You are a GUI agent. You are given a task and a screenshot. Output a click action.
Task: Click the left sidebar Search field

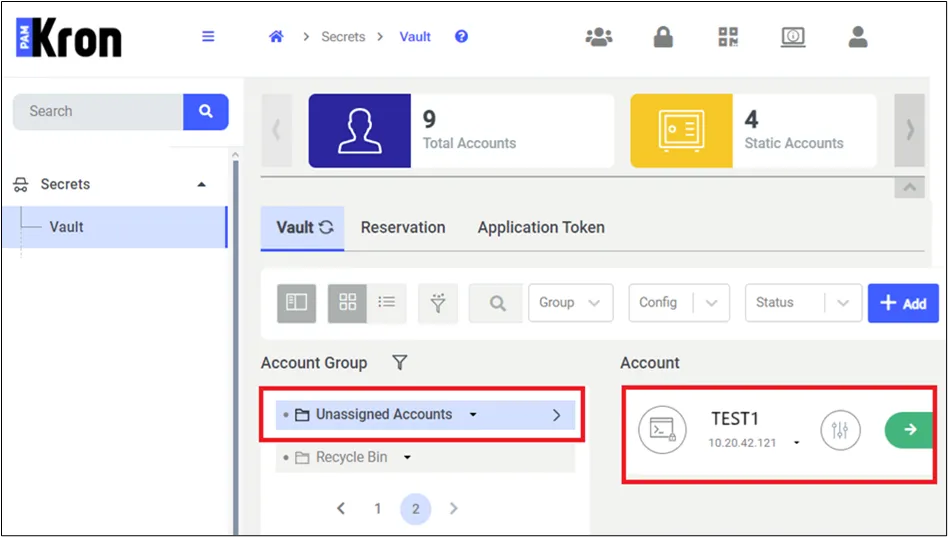click(98, 111)
